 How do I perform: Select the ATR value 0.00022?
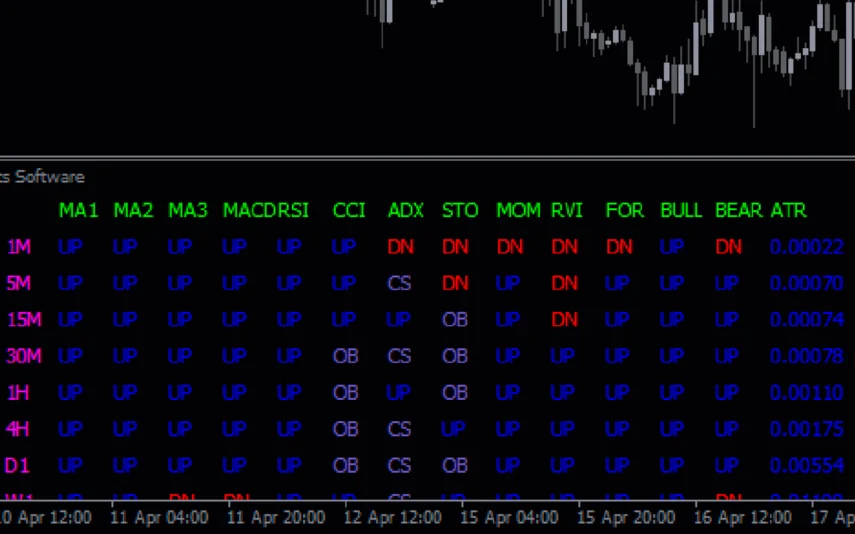click(806, 247)
